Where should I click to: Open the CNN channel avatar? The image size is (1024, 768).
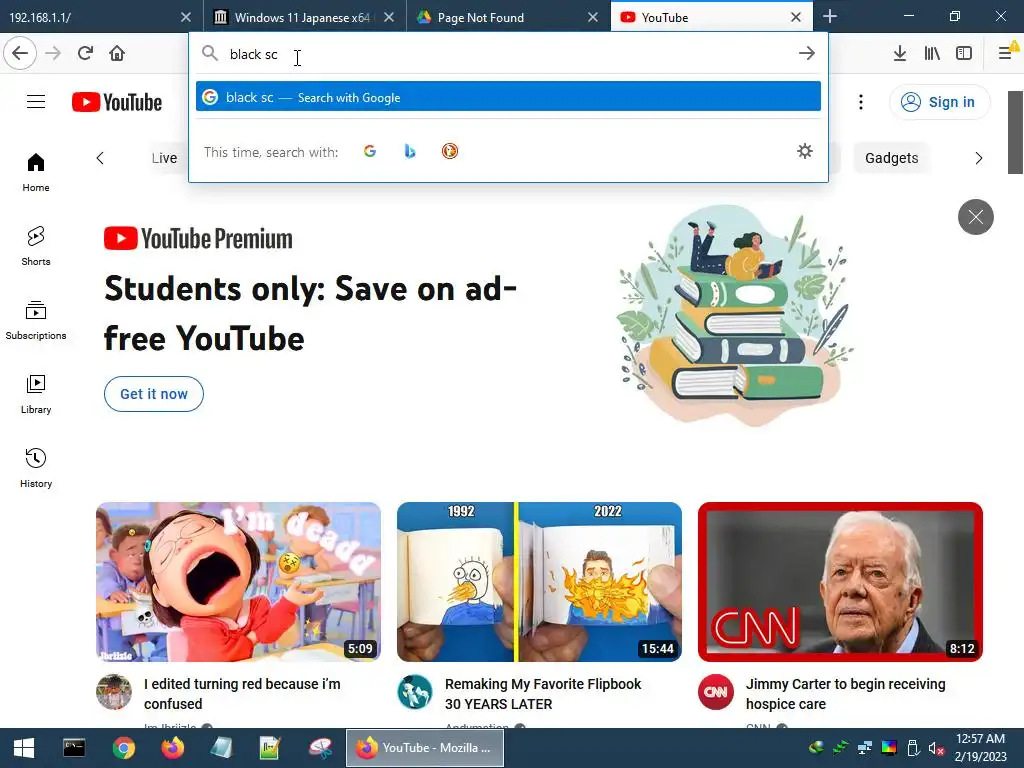coord(716,692)
